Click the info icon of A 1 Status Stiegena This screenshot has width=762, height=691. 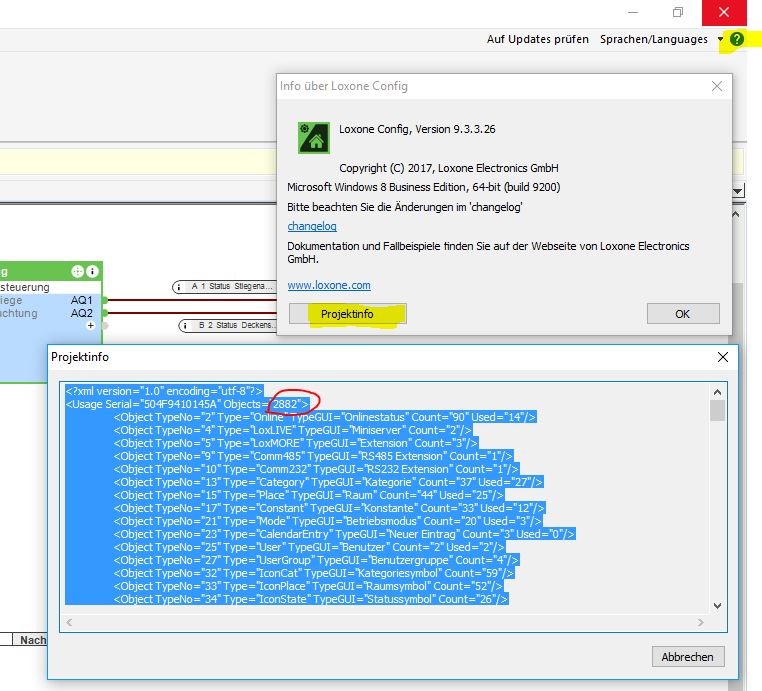point(179,287)
